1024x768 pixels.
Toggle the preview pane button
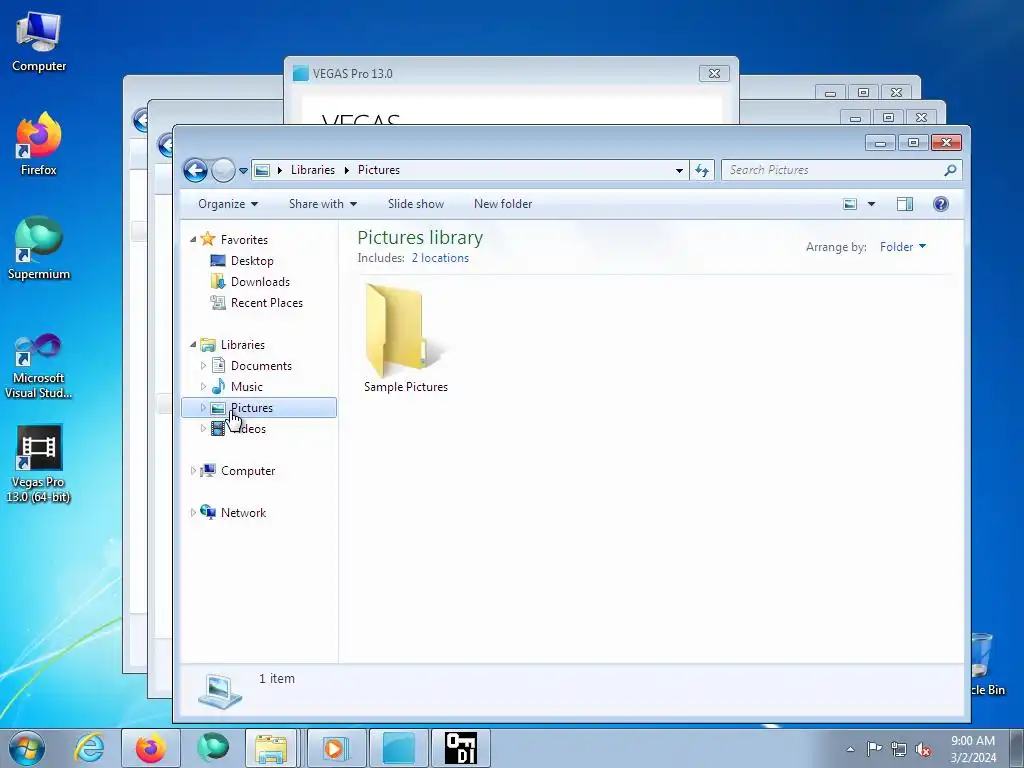(904, 204)
